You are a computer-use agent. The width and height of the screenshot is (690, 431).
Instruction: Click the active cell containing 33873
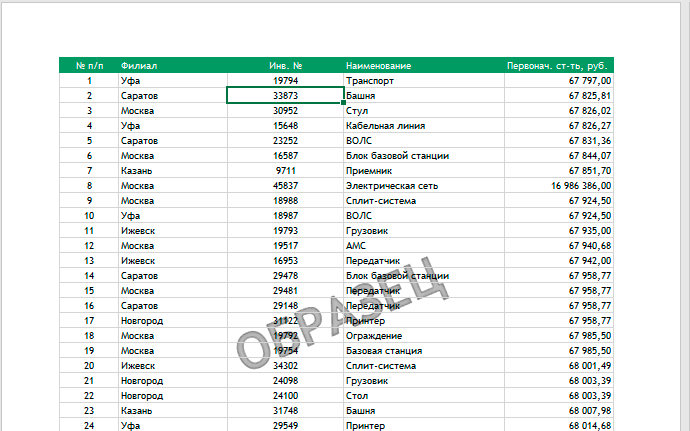[285, 96]
